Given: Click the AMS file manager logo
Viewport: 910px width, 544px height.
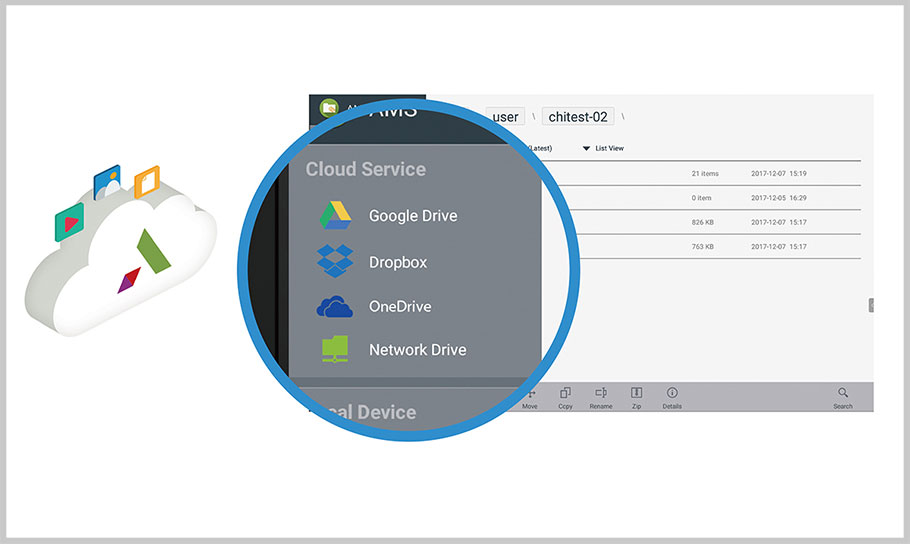Looking at the screenshot, I should (329, 108).
